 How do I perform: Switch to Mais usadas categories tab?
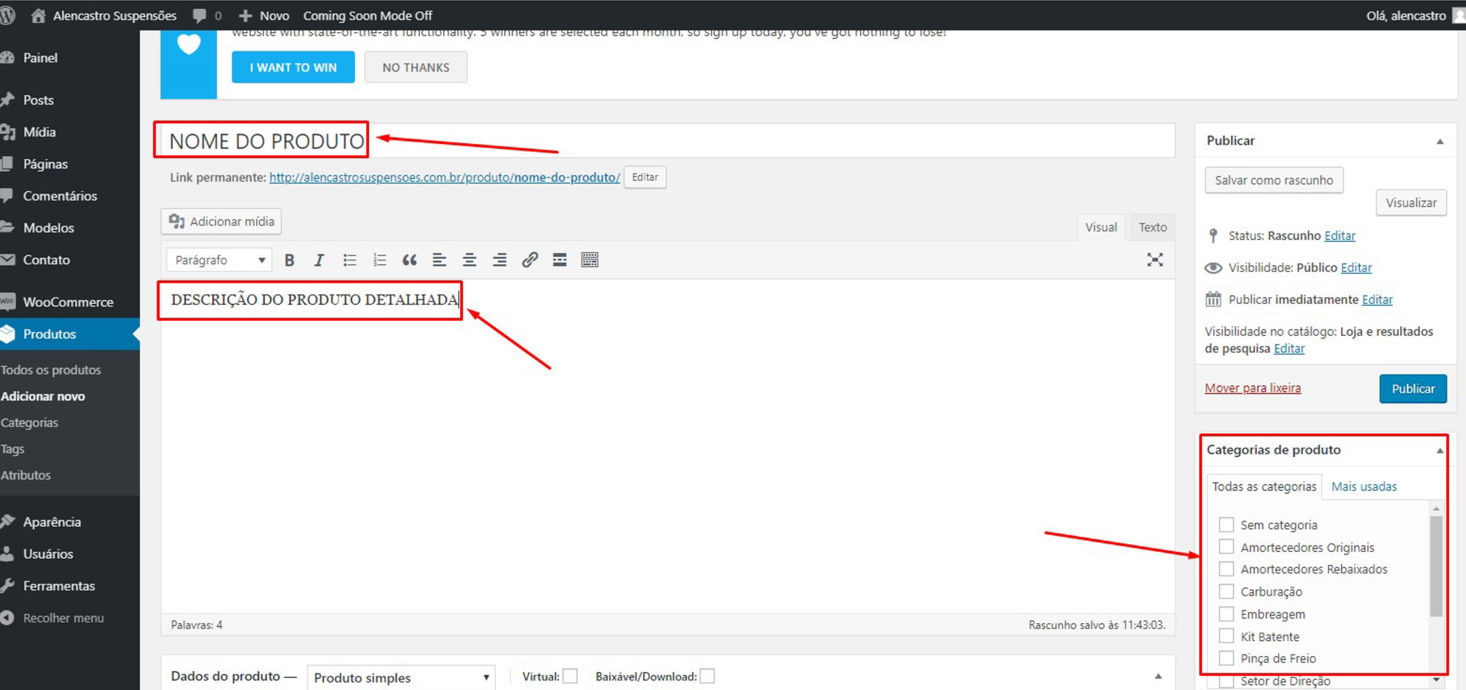1364,487
